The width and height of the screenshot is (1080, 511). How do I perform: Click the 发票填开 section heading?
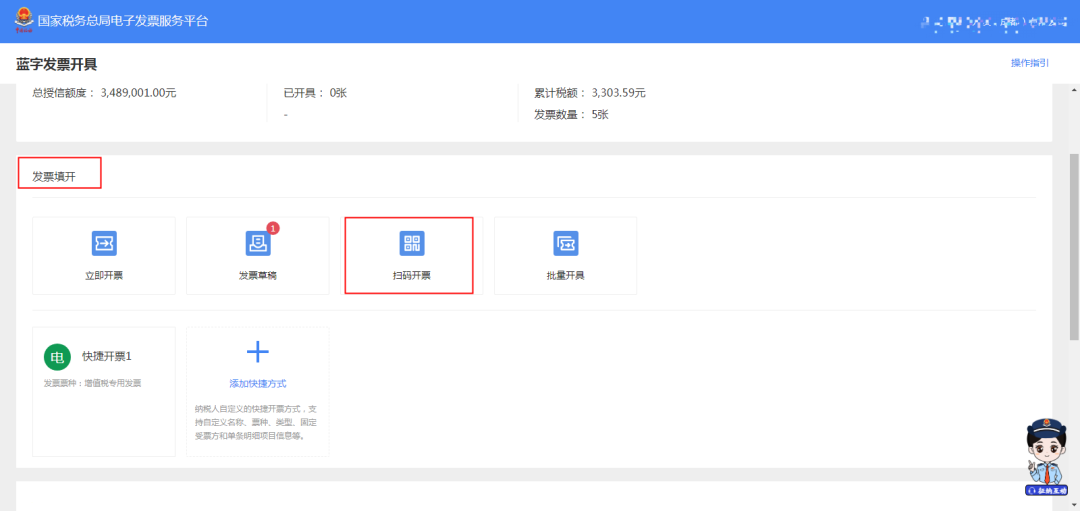pyautogui.click(x=54, y=177)
